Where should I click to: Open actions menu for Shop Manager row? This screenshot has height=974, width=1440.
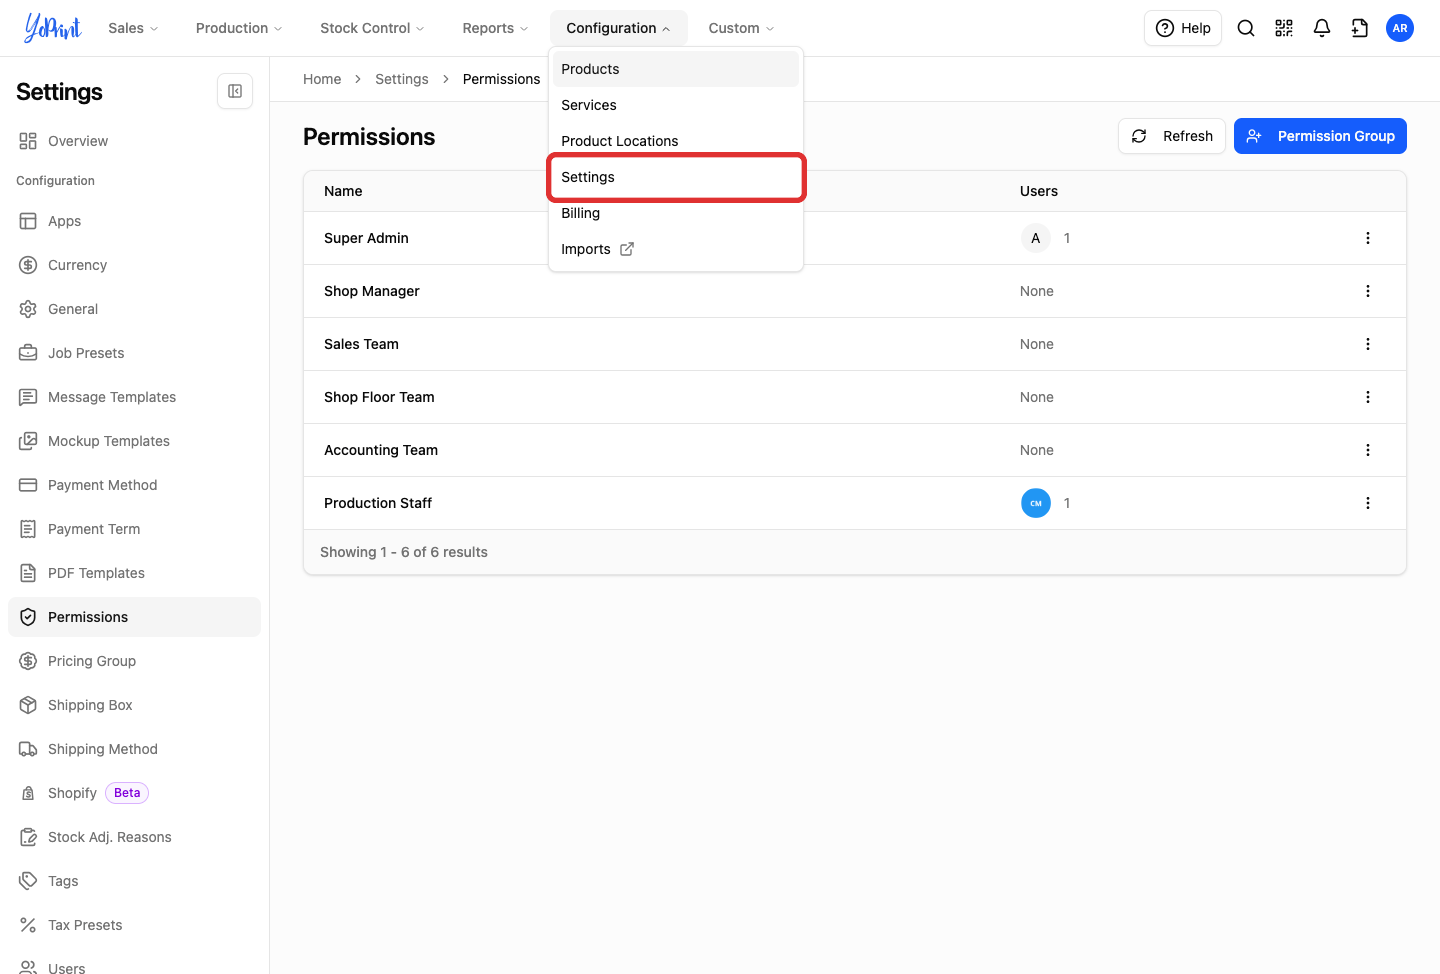point(1368,291)
